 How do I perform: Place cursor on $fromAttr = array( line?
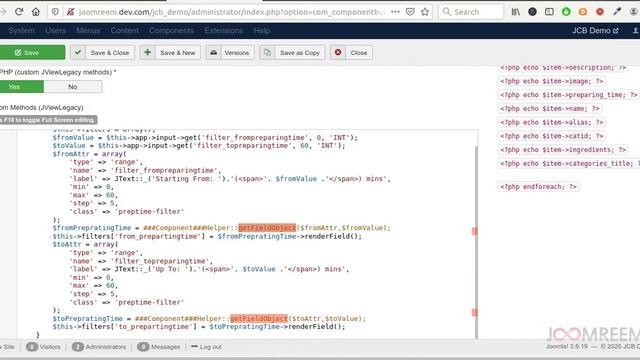89,154
